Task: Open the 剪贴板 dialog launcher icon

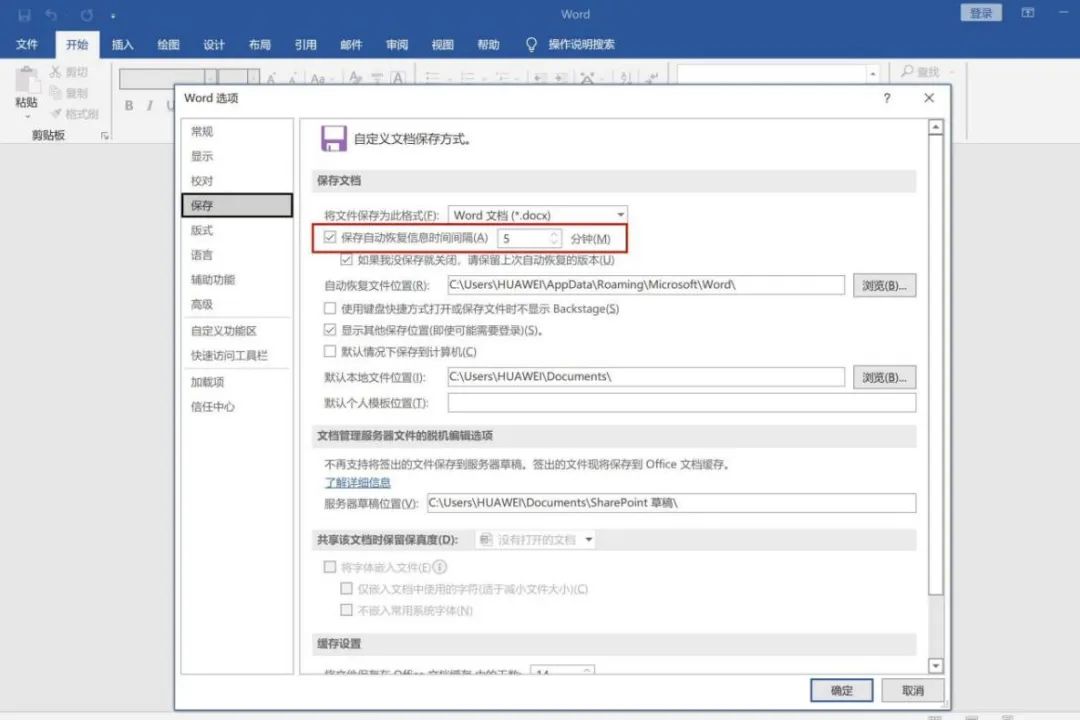Action: pos(105,136)
